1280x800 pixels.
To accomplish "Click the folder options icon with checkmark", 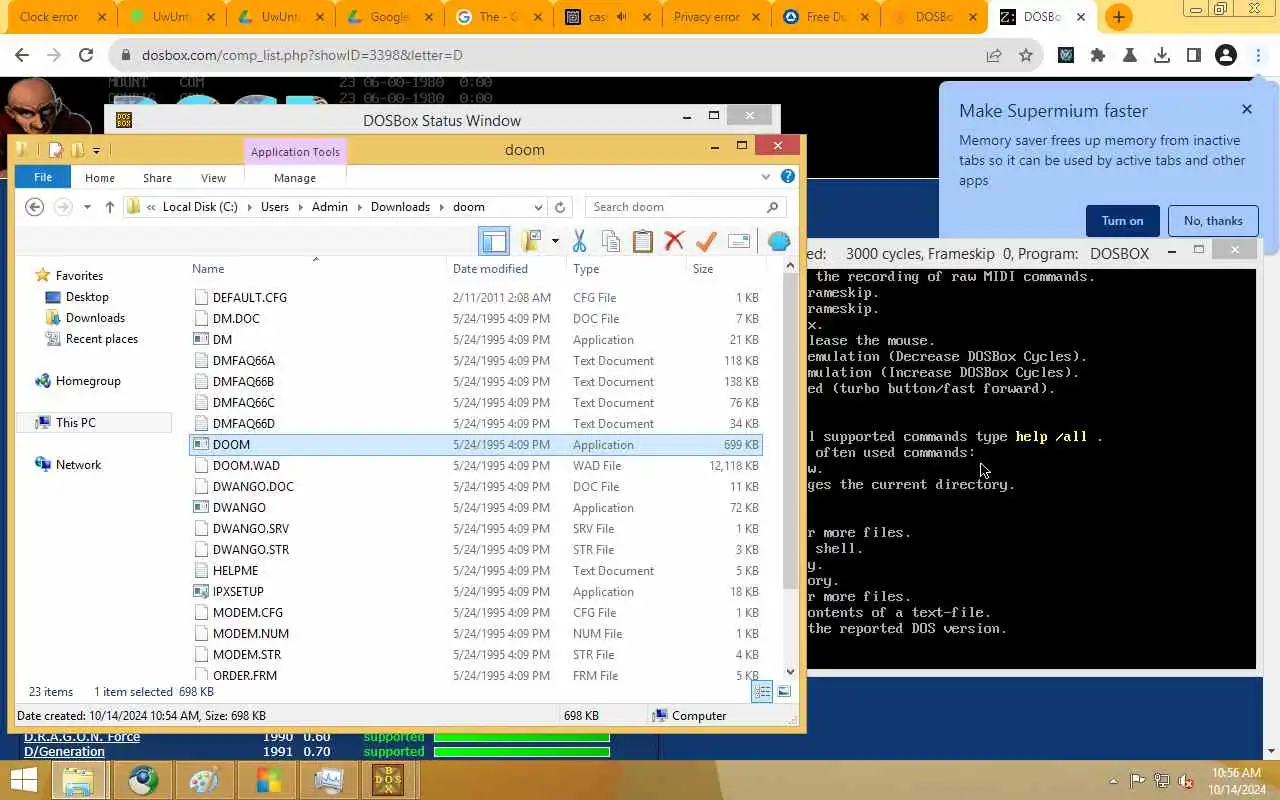I will coord(530,241).
